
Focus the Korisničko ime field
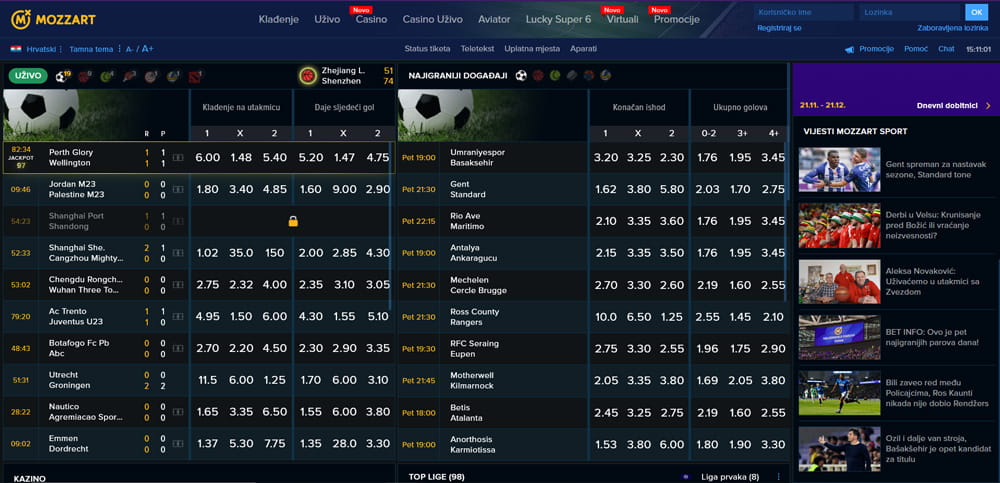(804, 12)
